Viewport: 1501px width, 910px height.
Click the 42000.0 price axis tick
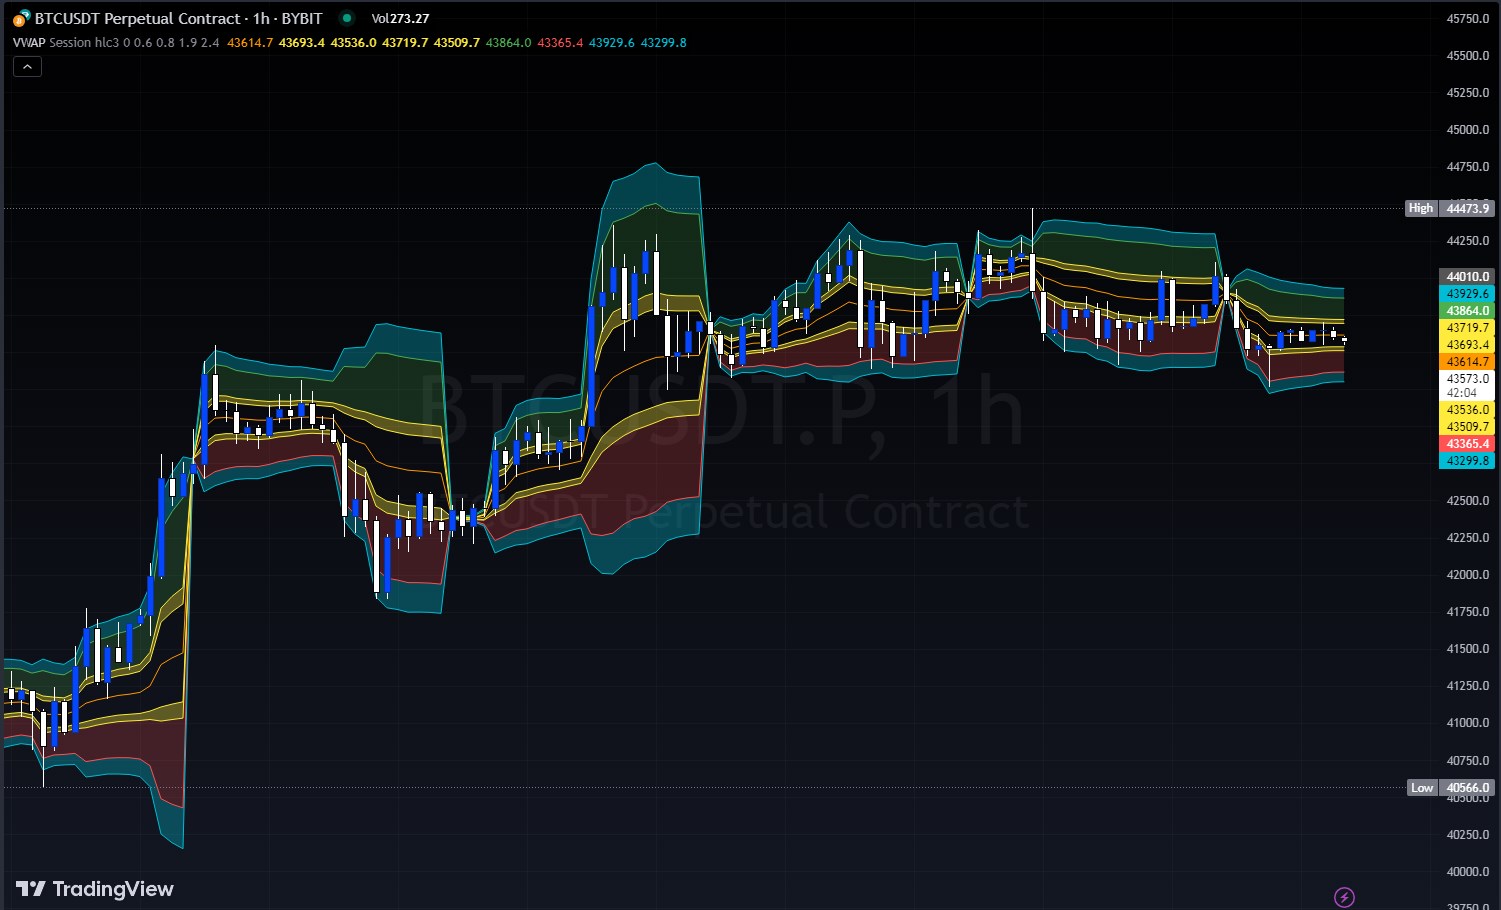tap(1468, 575)
